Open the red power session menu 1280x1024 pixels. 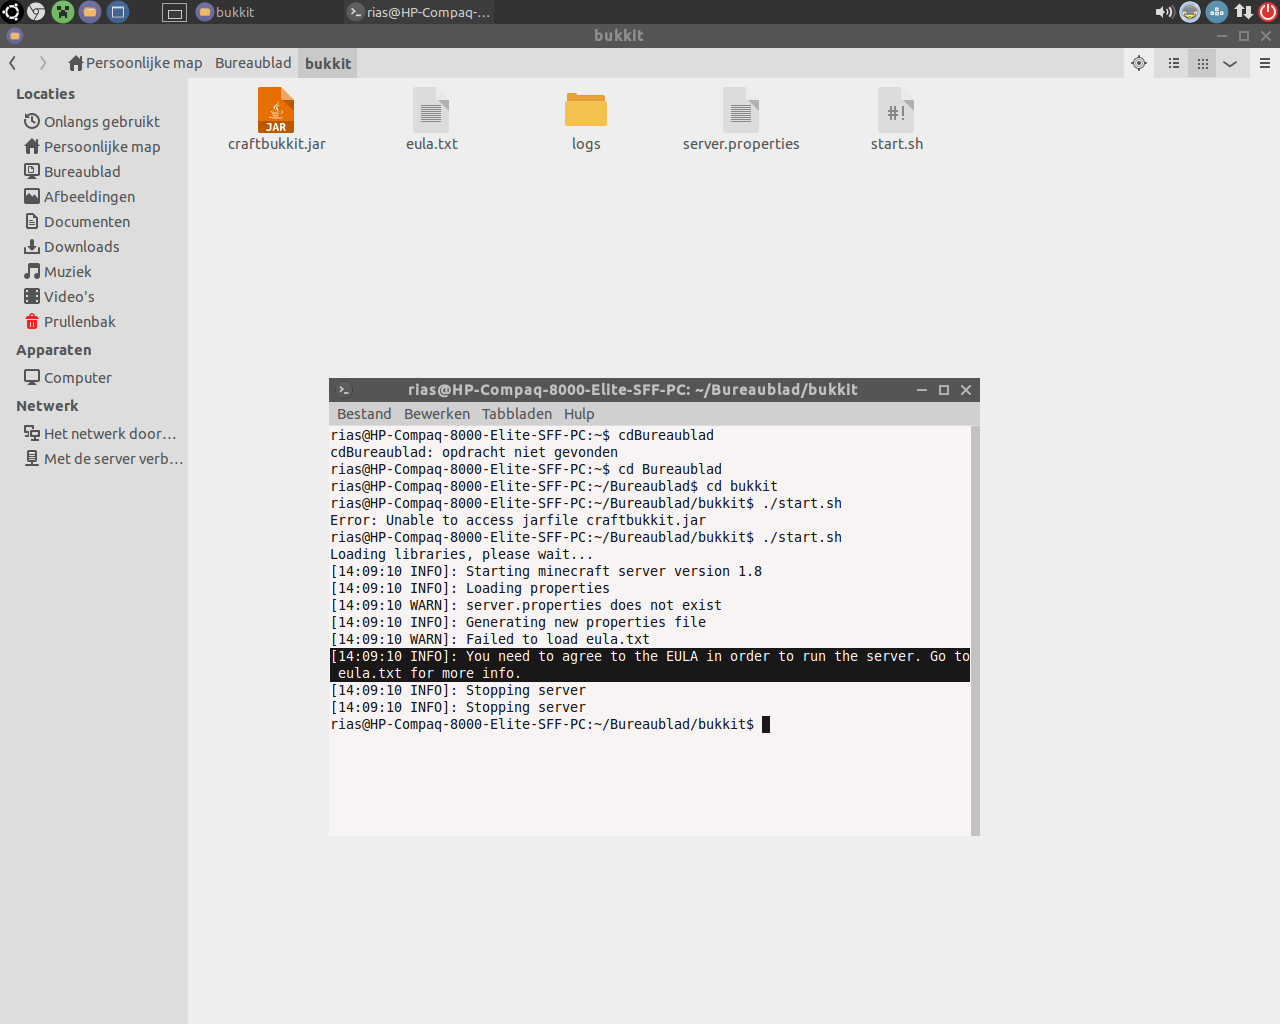[1268, 12]
